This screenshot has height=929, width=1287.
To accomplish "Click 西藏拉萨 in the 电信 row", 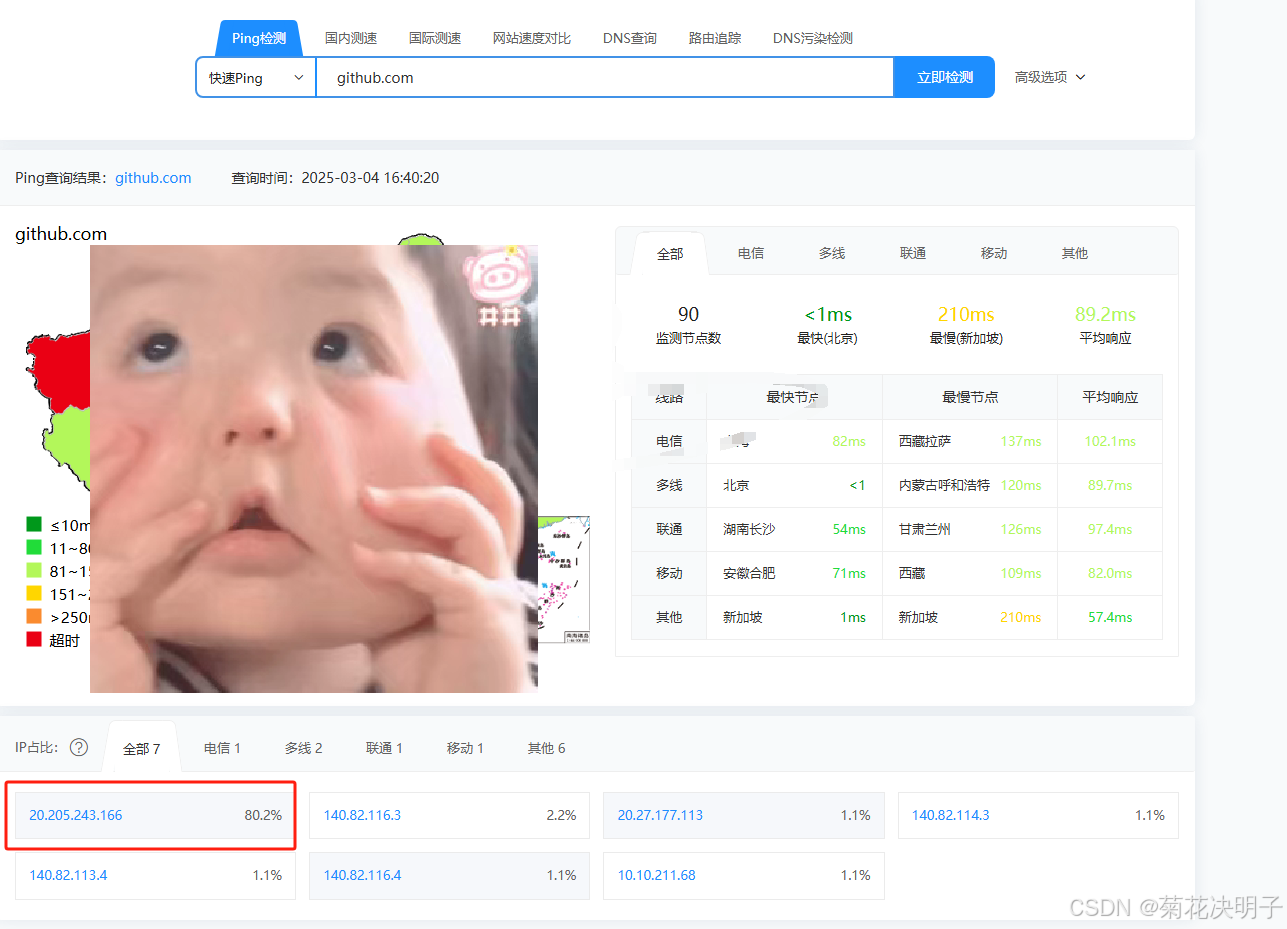I will (925, 441).
